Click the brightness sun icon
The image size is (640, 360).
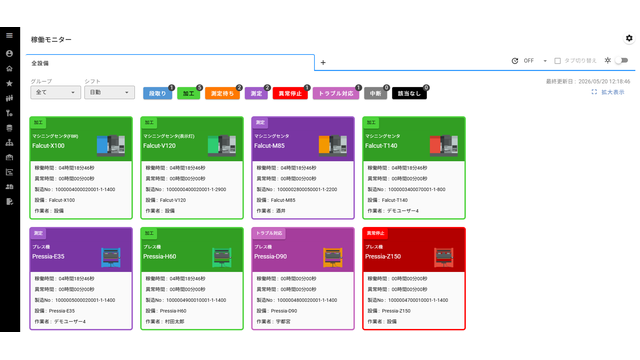tap(608, 60)
